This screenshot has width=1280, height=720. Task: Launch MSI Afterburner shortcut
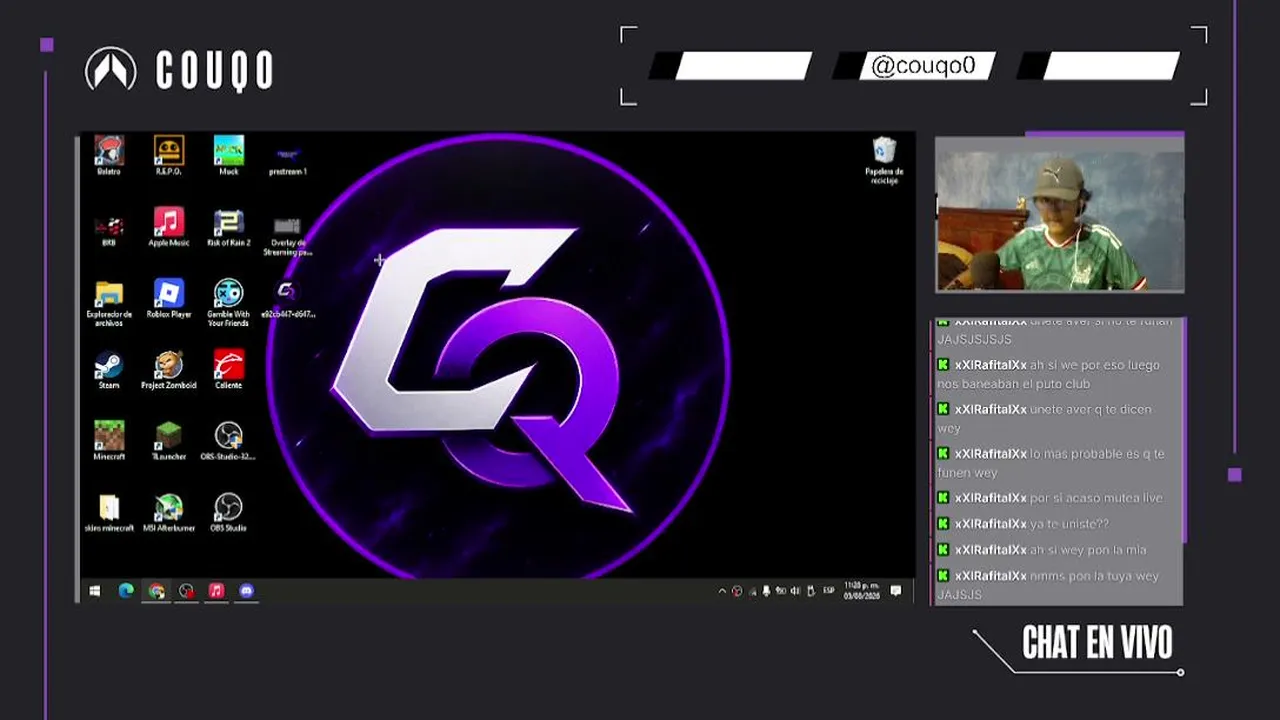[168, 513]
